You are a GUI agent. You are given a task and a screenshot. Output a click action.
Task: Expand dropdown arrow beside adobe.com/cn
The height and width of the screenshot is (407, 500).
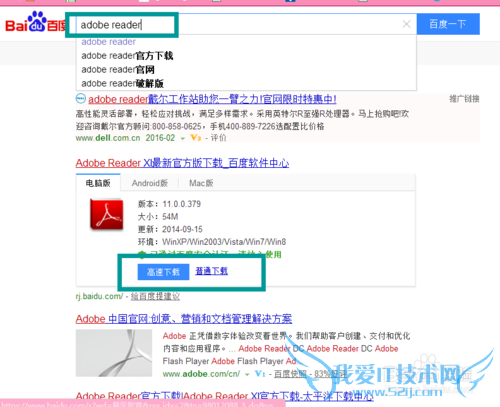(247, 375)
